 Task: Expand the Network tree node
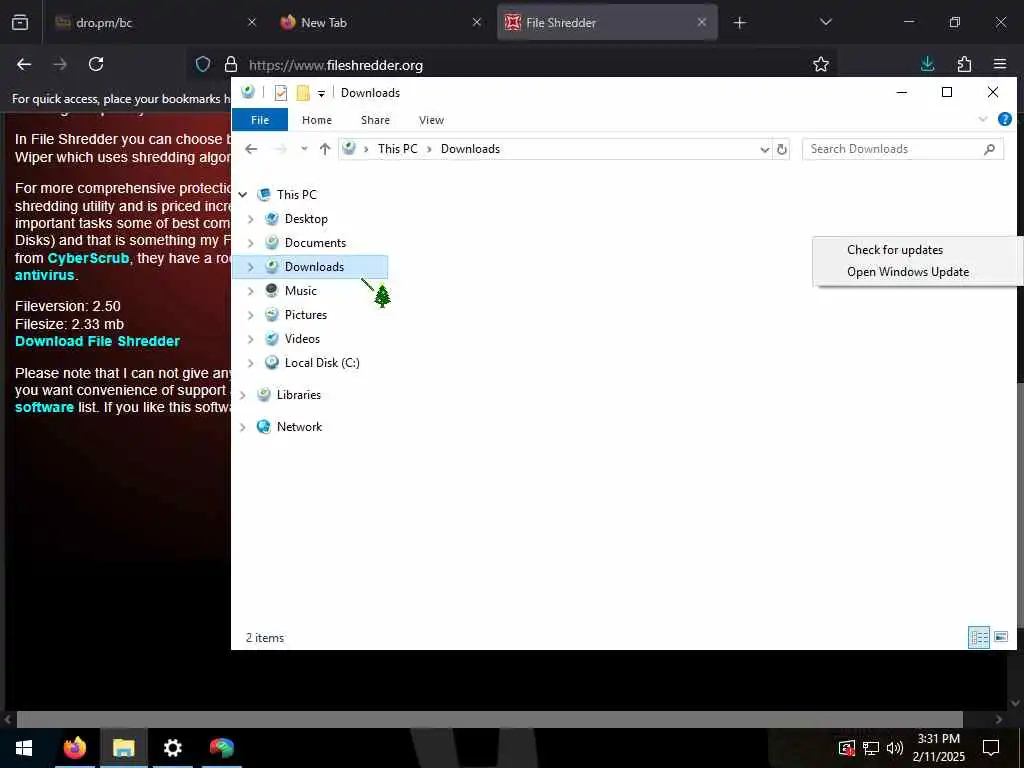[243, 427]
